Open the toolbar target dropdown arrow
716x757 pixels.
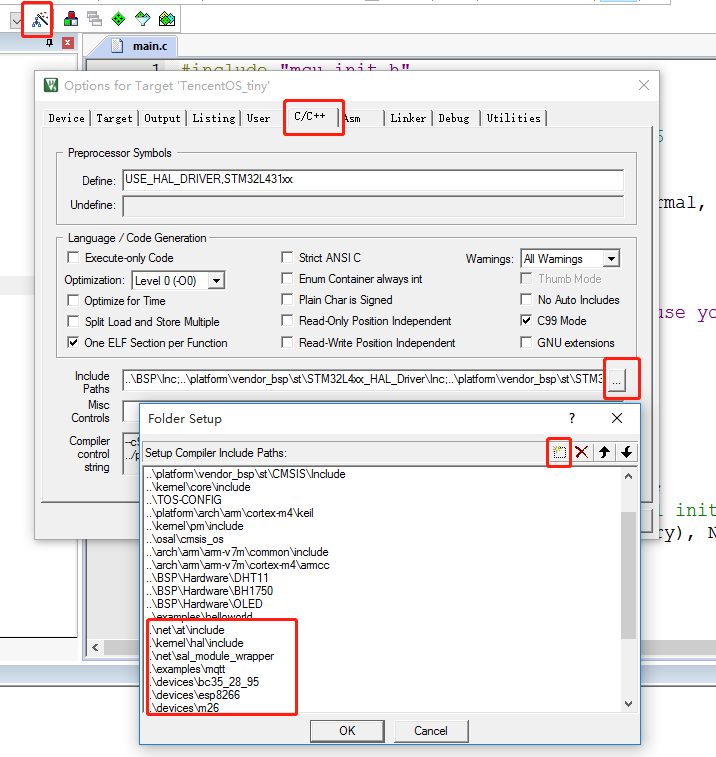pyautogui.click(x=16, y=21)
